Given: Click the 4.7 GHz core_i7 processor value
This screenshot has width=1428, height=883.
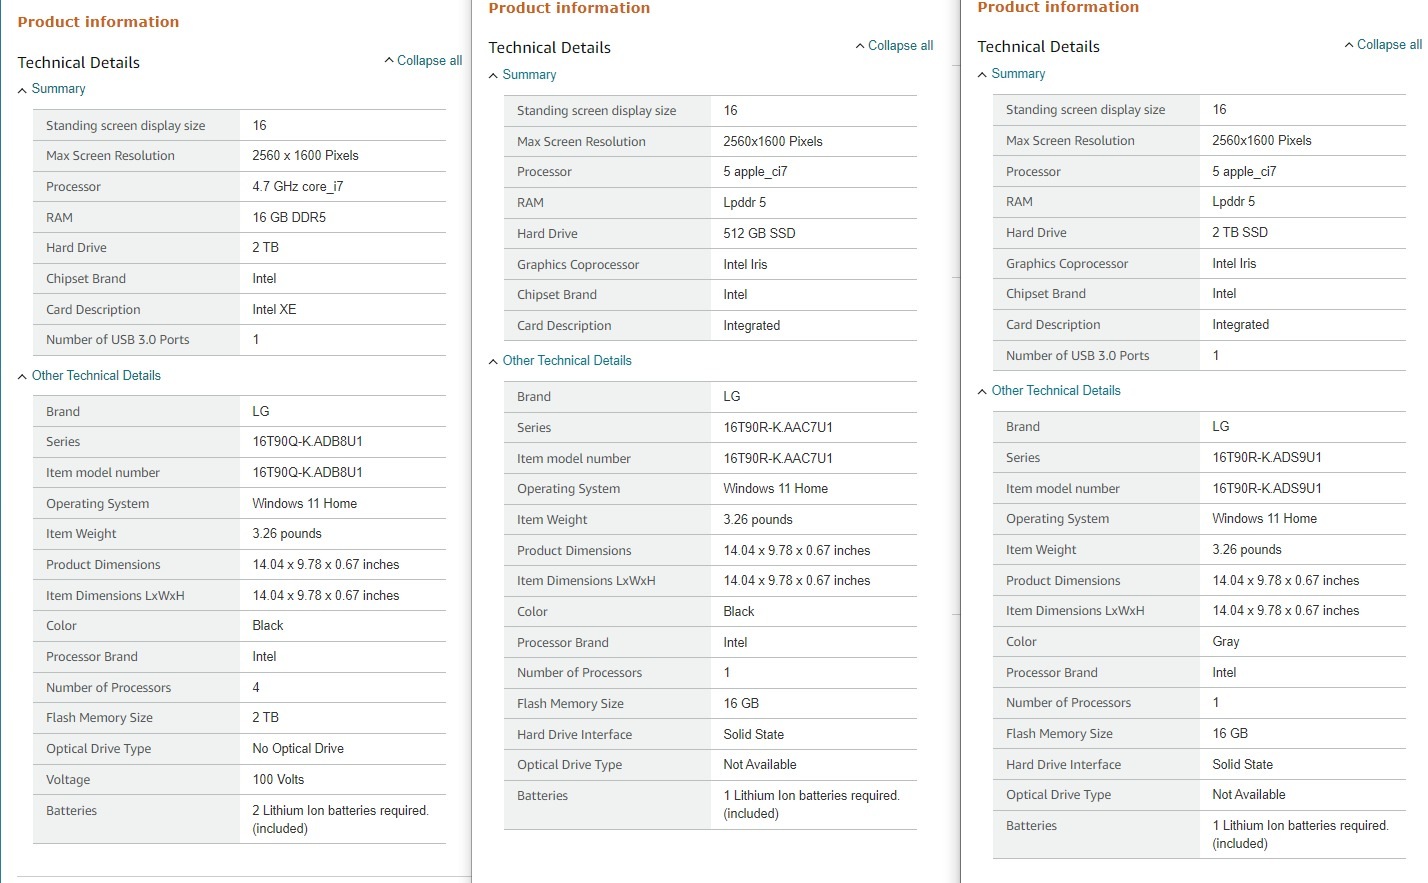Looking at the screenshot, I should coord(298,187).
